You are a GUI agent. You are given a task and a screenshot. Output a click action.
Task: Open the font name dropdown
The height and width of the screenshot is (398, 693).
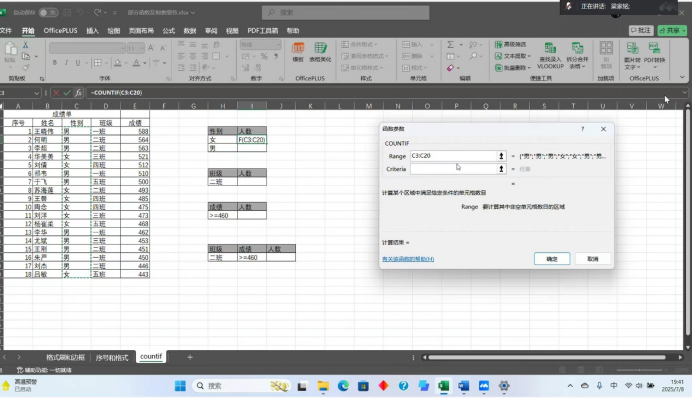pos(123,48)
